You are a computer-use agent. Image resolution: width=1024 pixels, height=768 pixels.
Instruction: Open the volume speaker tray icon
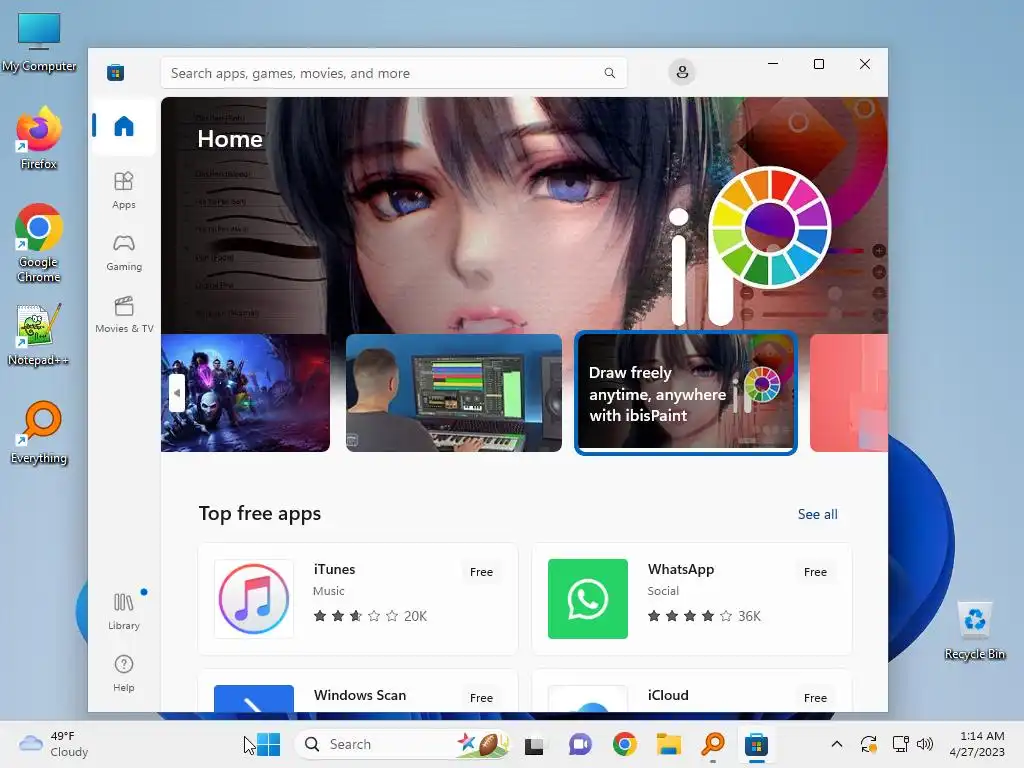[925, 744]
